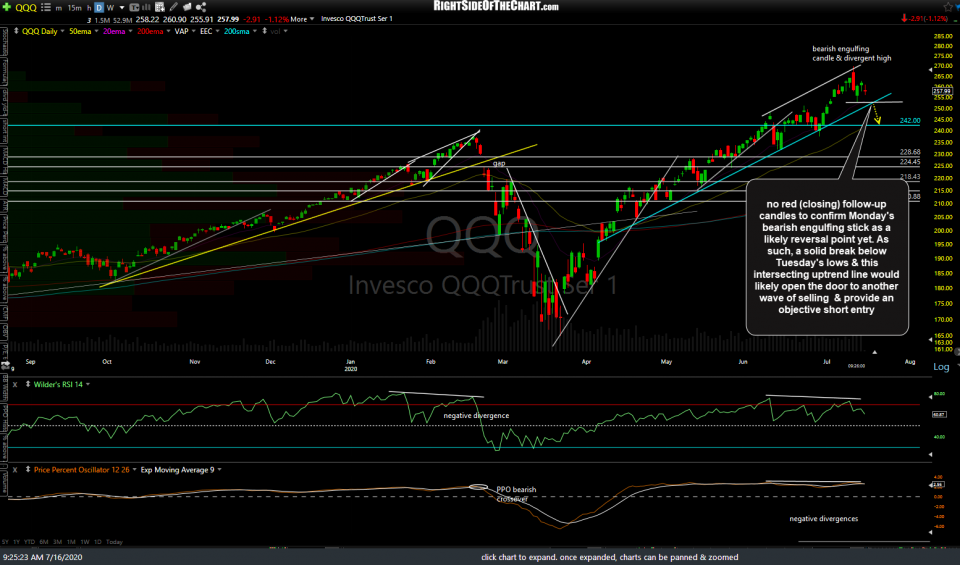
Task: Select the minute (m) timeframe
Action: click(59, 8)
